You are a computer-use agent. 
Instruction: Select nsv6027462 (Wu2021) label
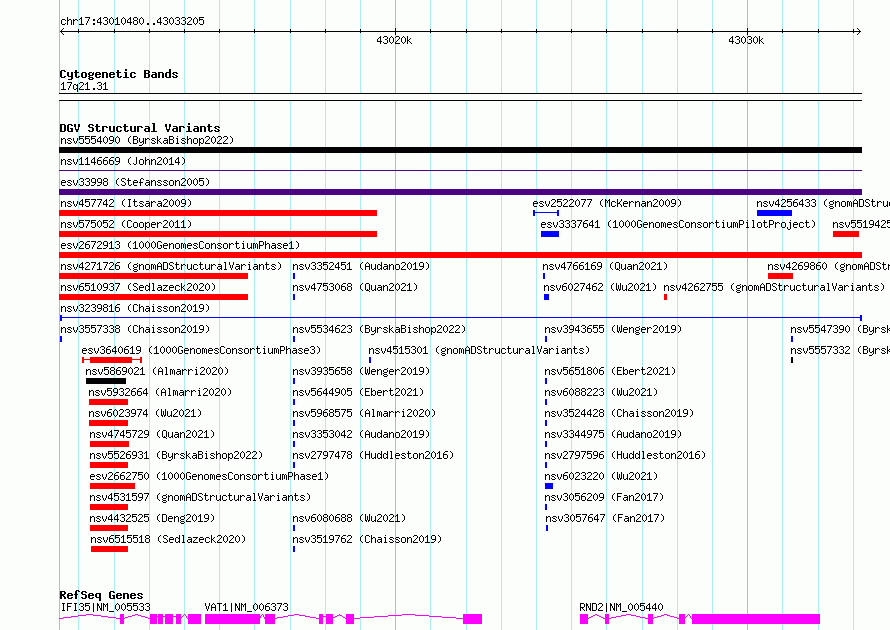point(600,287)
